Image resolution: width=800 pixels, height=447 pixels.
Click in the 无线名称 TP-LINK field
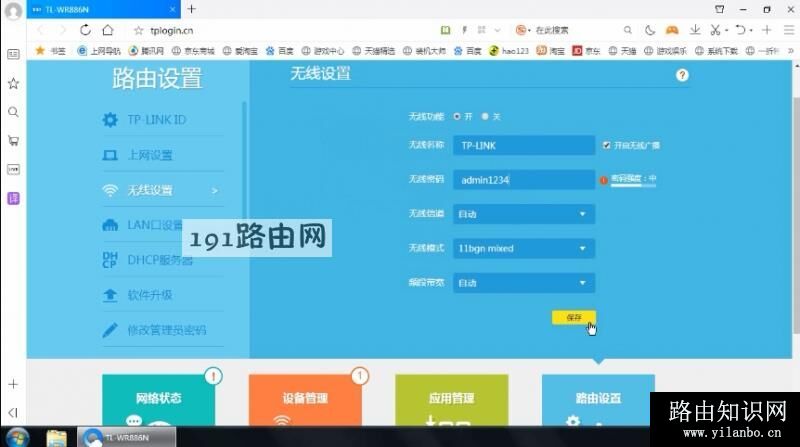click(x=524, y=145)
